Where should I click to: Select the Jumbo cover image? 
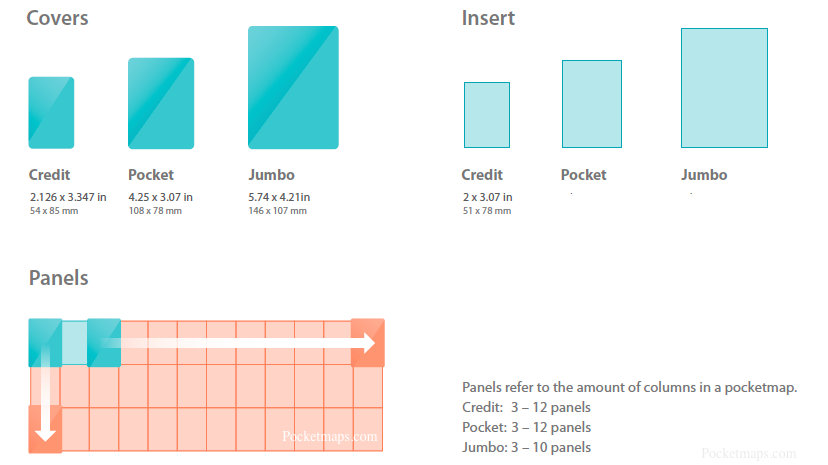pos(293,87)
